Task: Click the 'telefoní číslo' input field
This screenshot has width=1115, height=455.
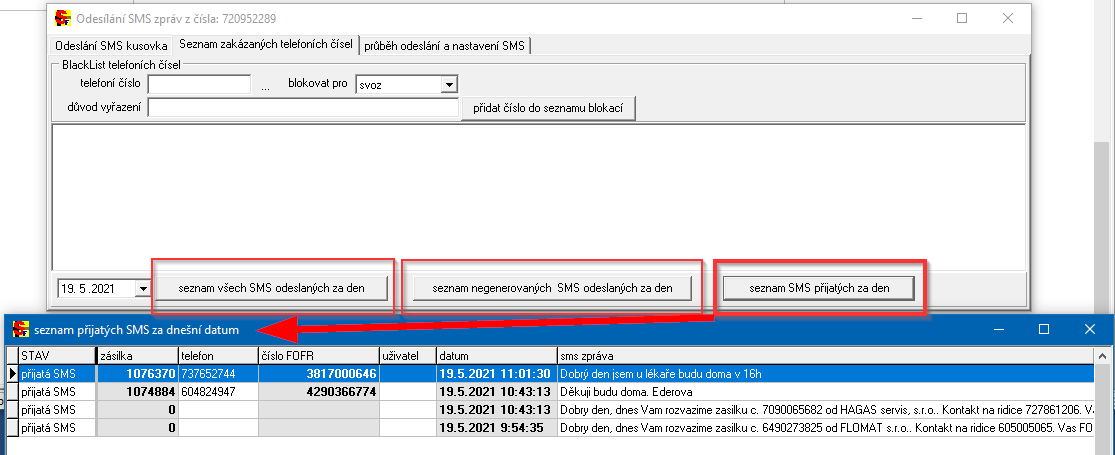Action: (198, 85)
